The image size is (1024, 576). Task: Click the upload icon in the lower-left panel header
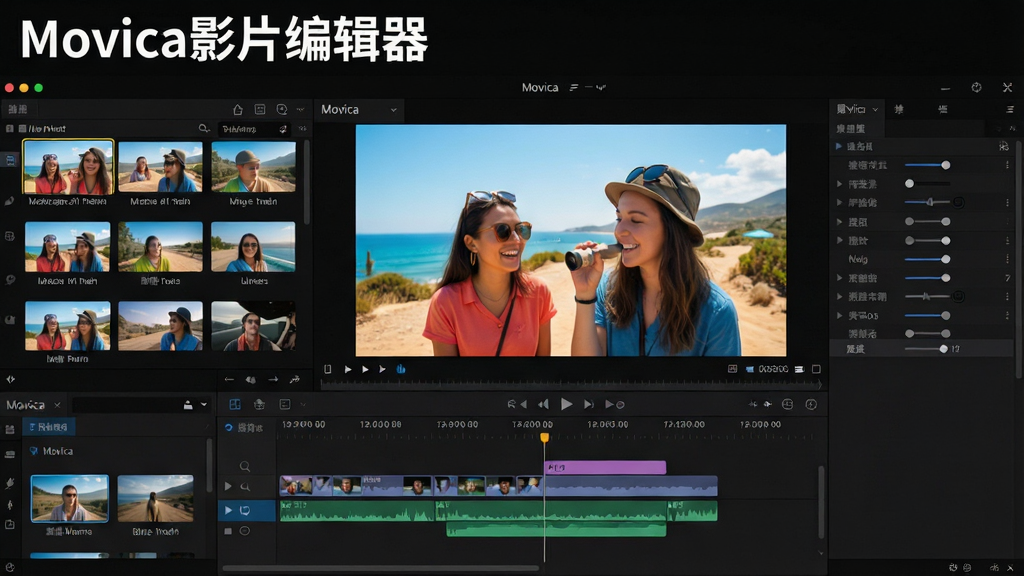[188, 405]
